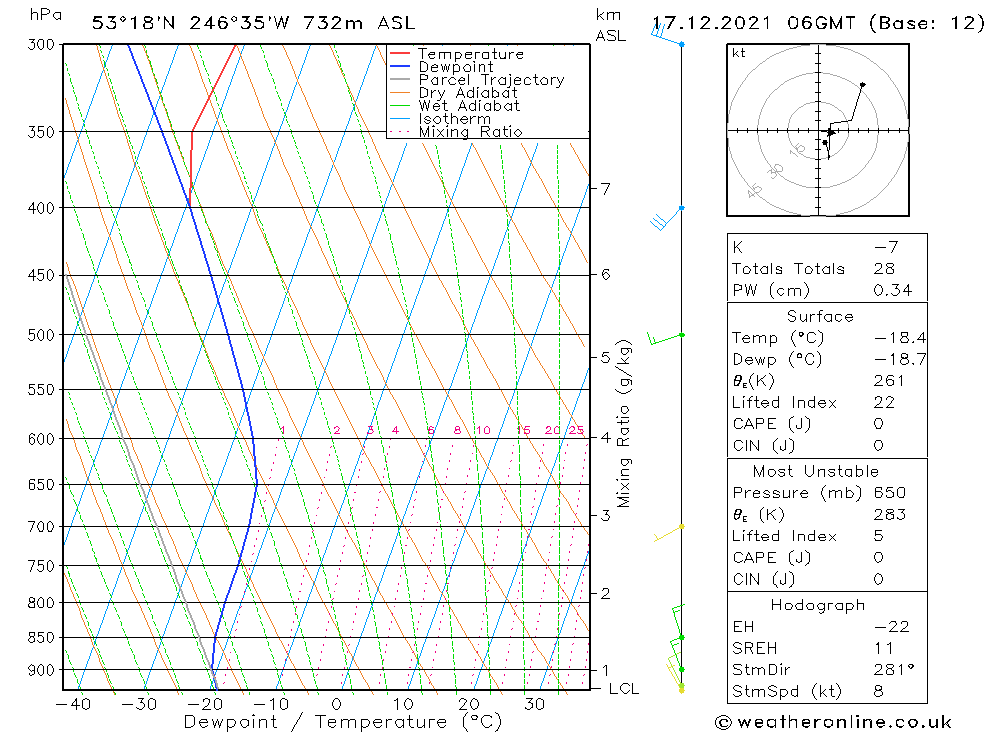Click the surface Temp value -18.4
The image size is (1000, 733).
900,338
